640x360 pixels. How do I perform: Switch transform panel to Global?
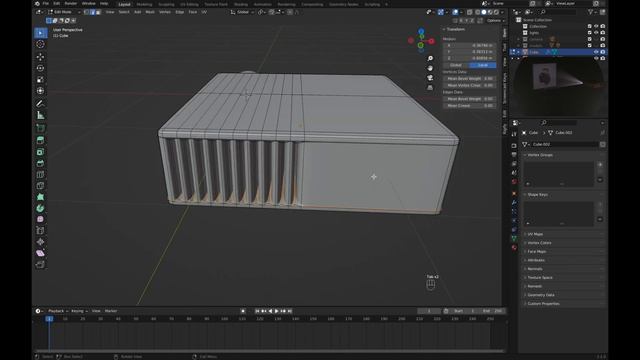[x=456, y=65]
